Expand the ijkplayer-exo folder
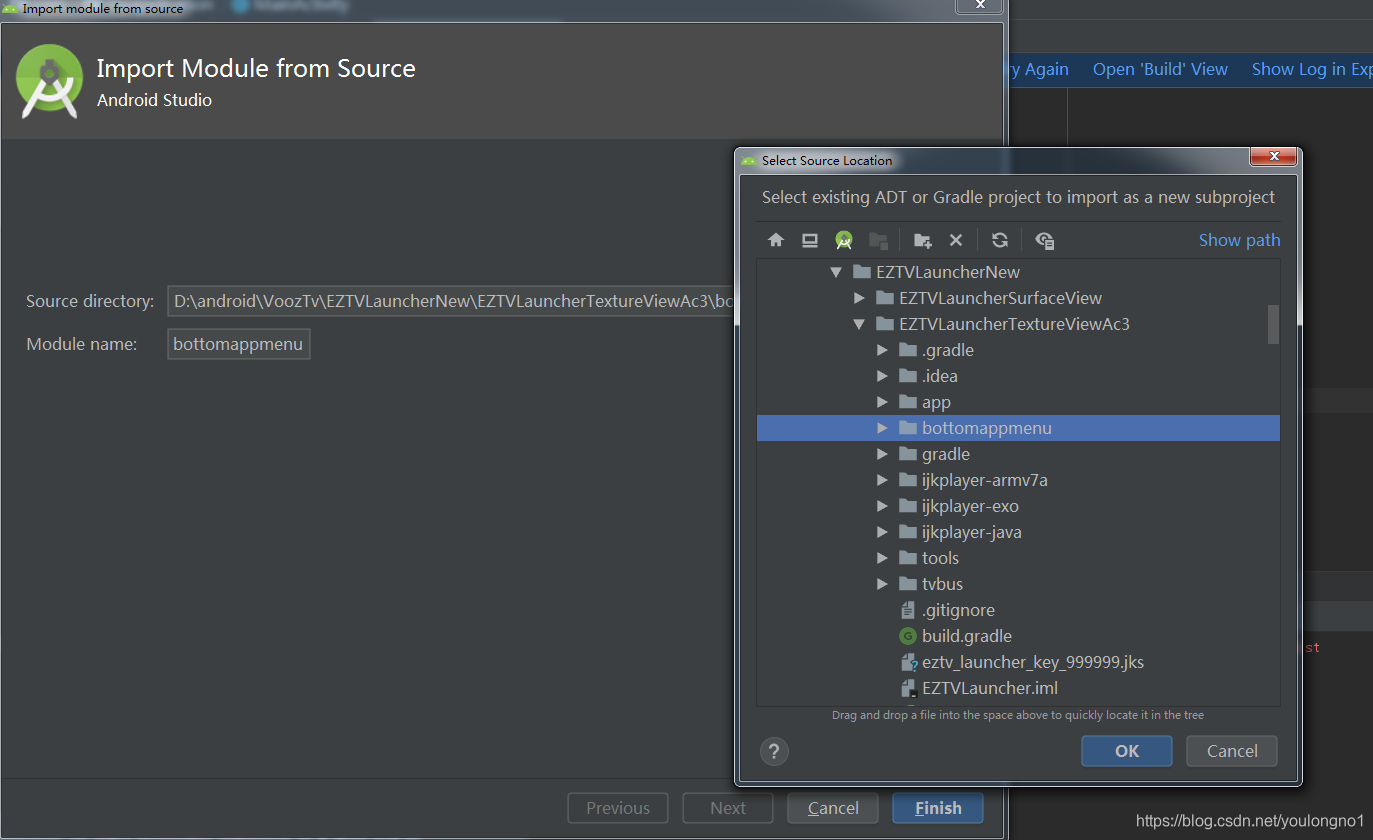 882,506
